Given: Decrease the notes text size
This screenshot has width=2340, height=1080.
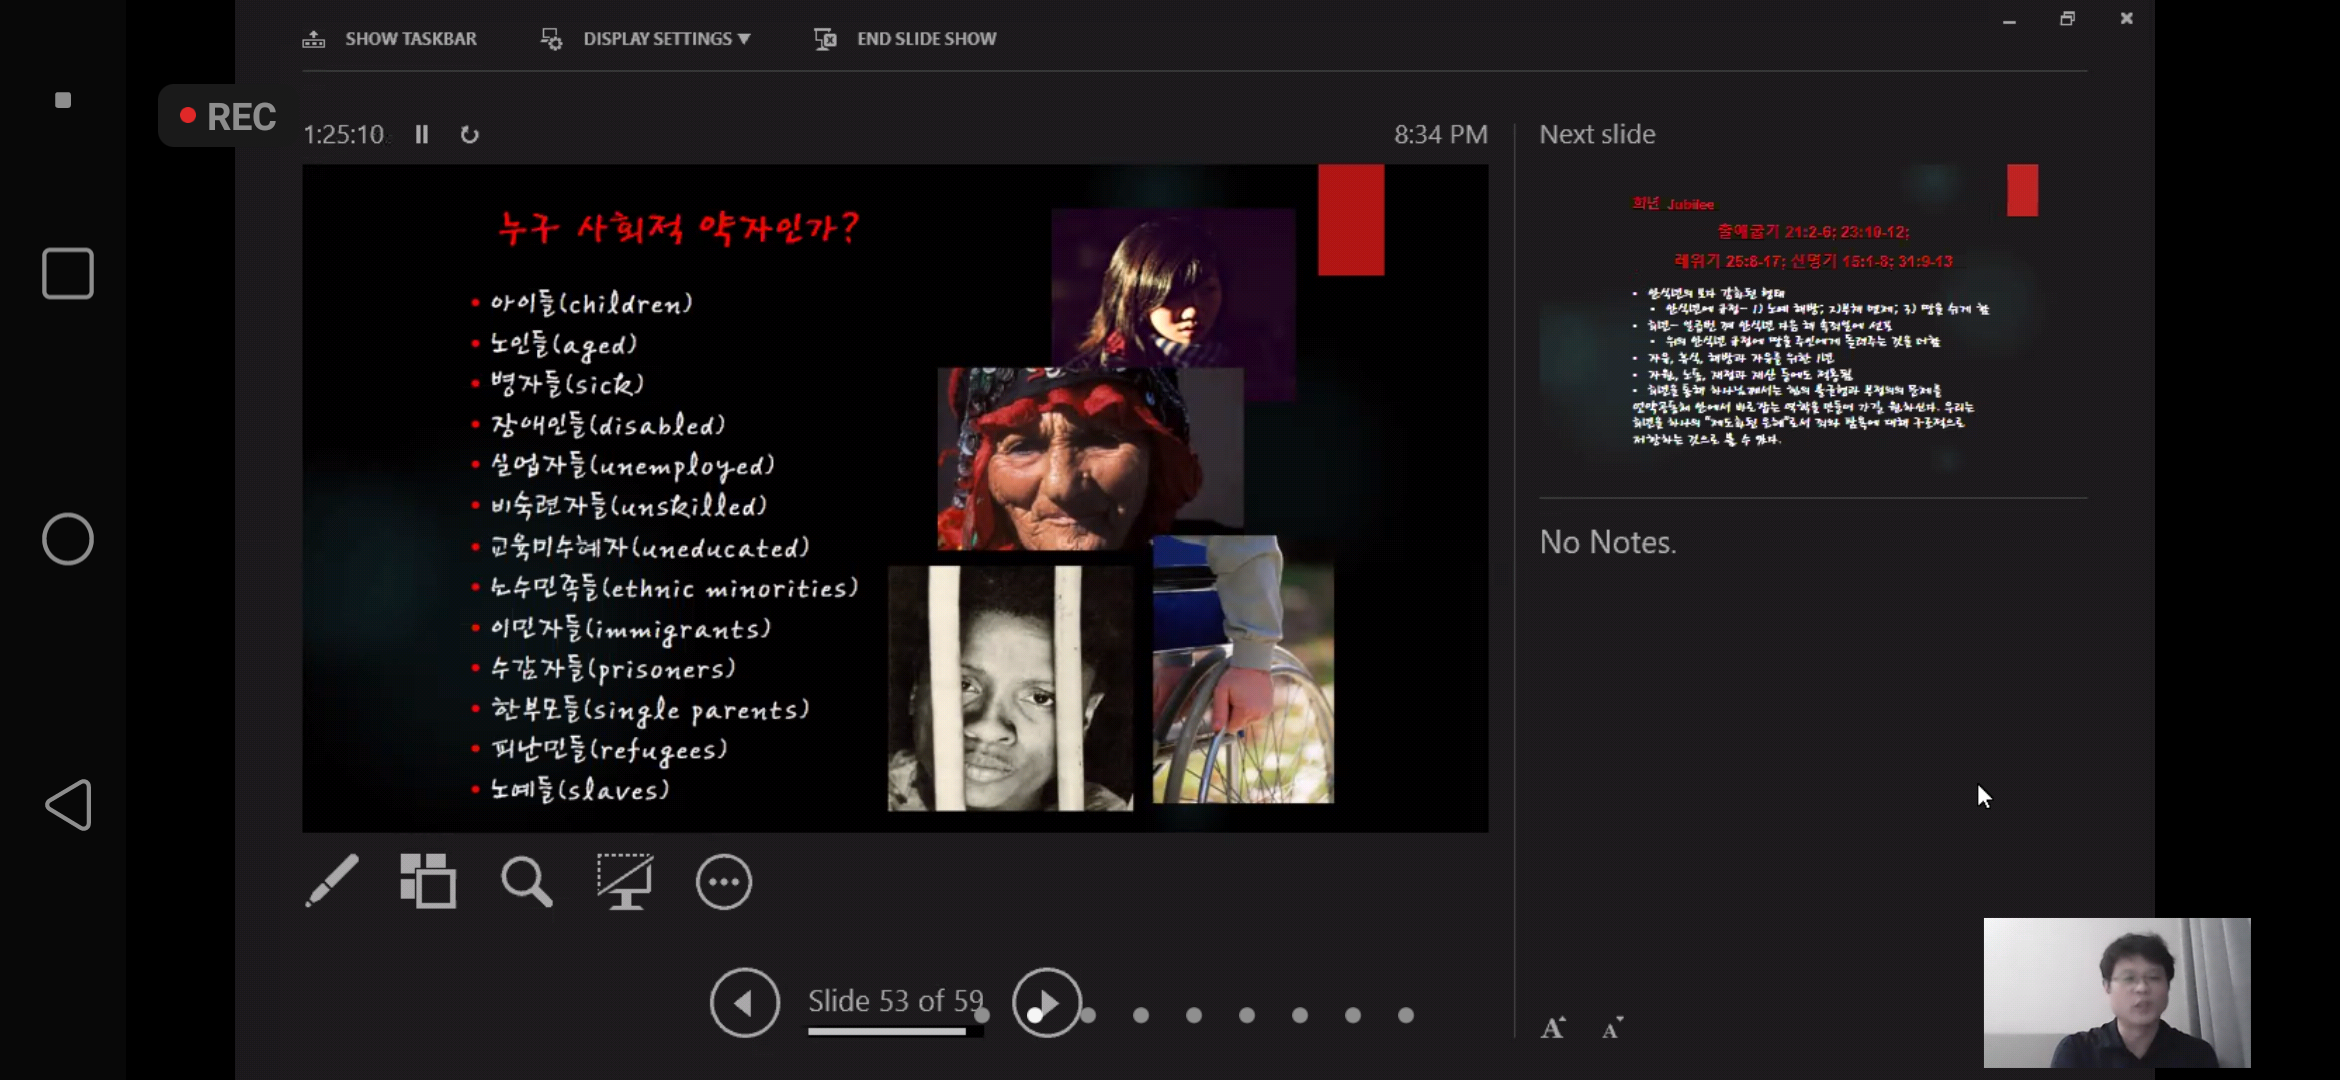Looking at the screenshot, I should coord(1612,1028).
